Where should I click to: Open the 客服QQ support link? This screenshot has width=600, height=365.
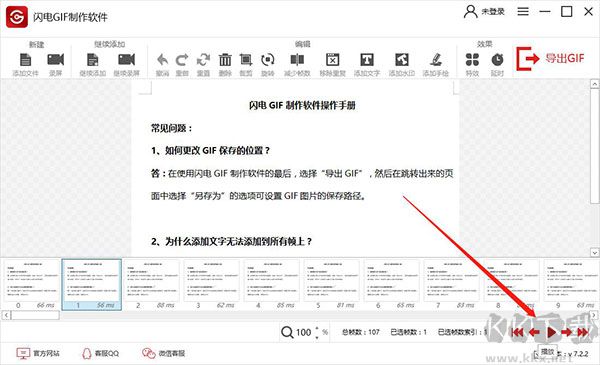(100, 353)
